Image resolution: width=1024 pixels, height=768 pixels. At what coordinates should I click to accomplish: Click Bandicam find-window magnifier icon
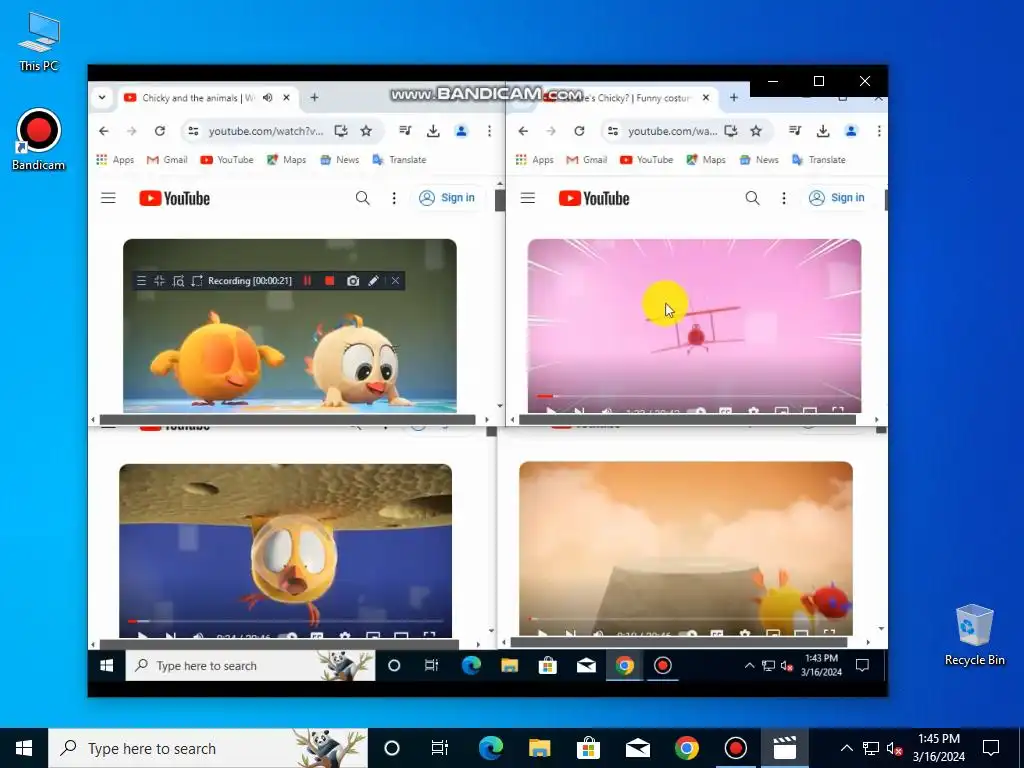(x=178, y=281)
